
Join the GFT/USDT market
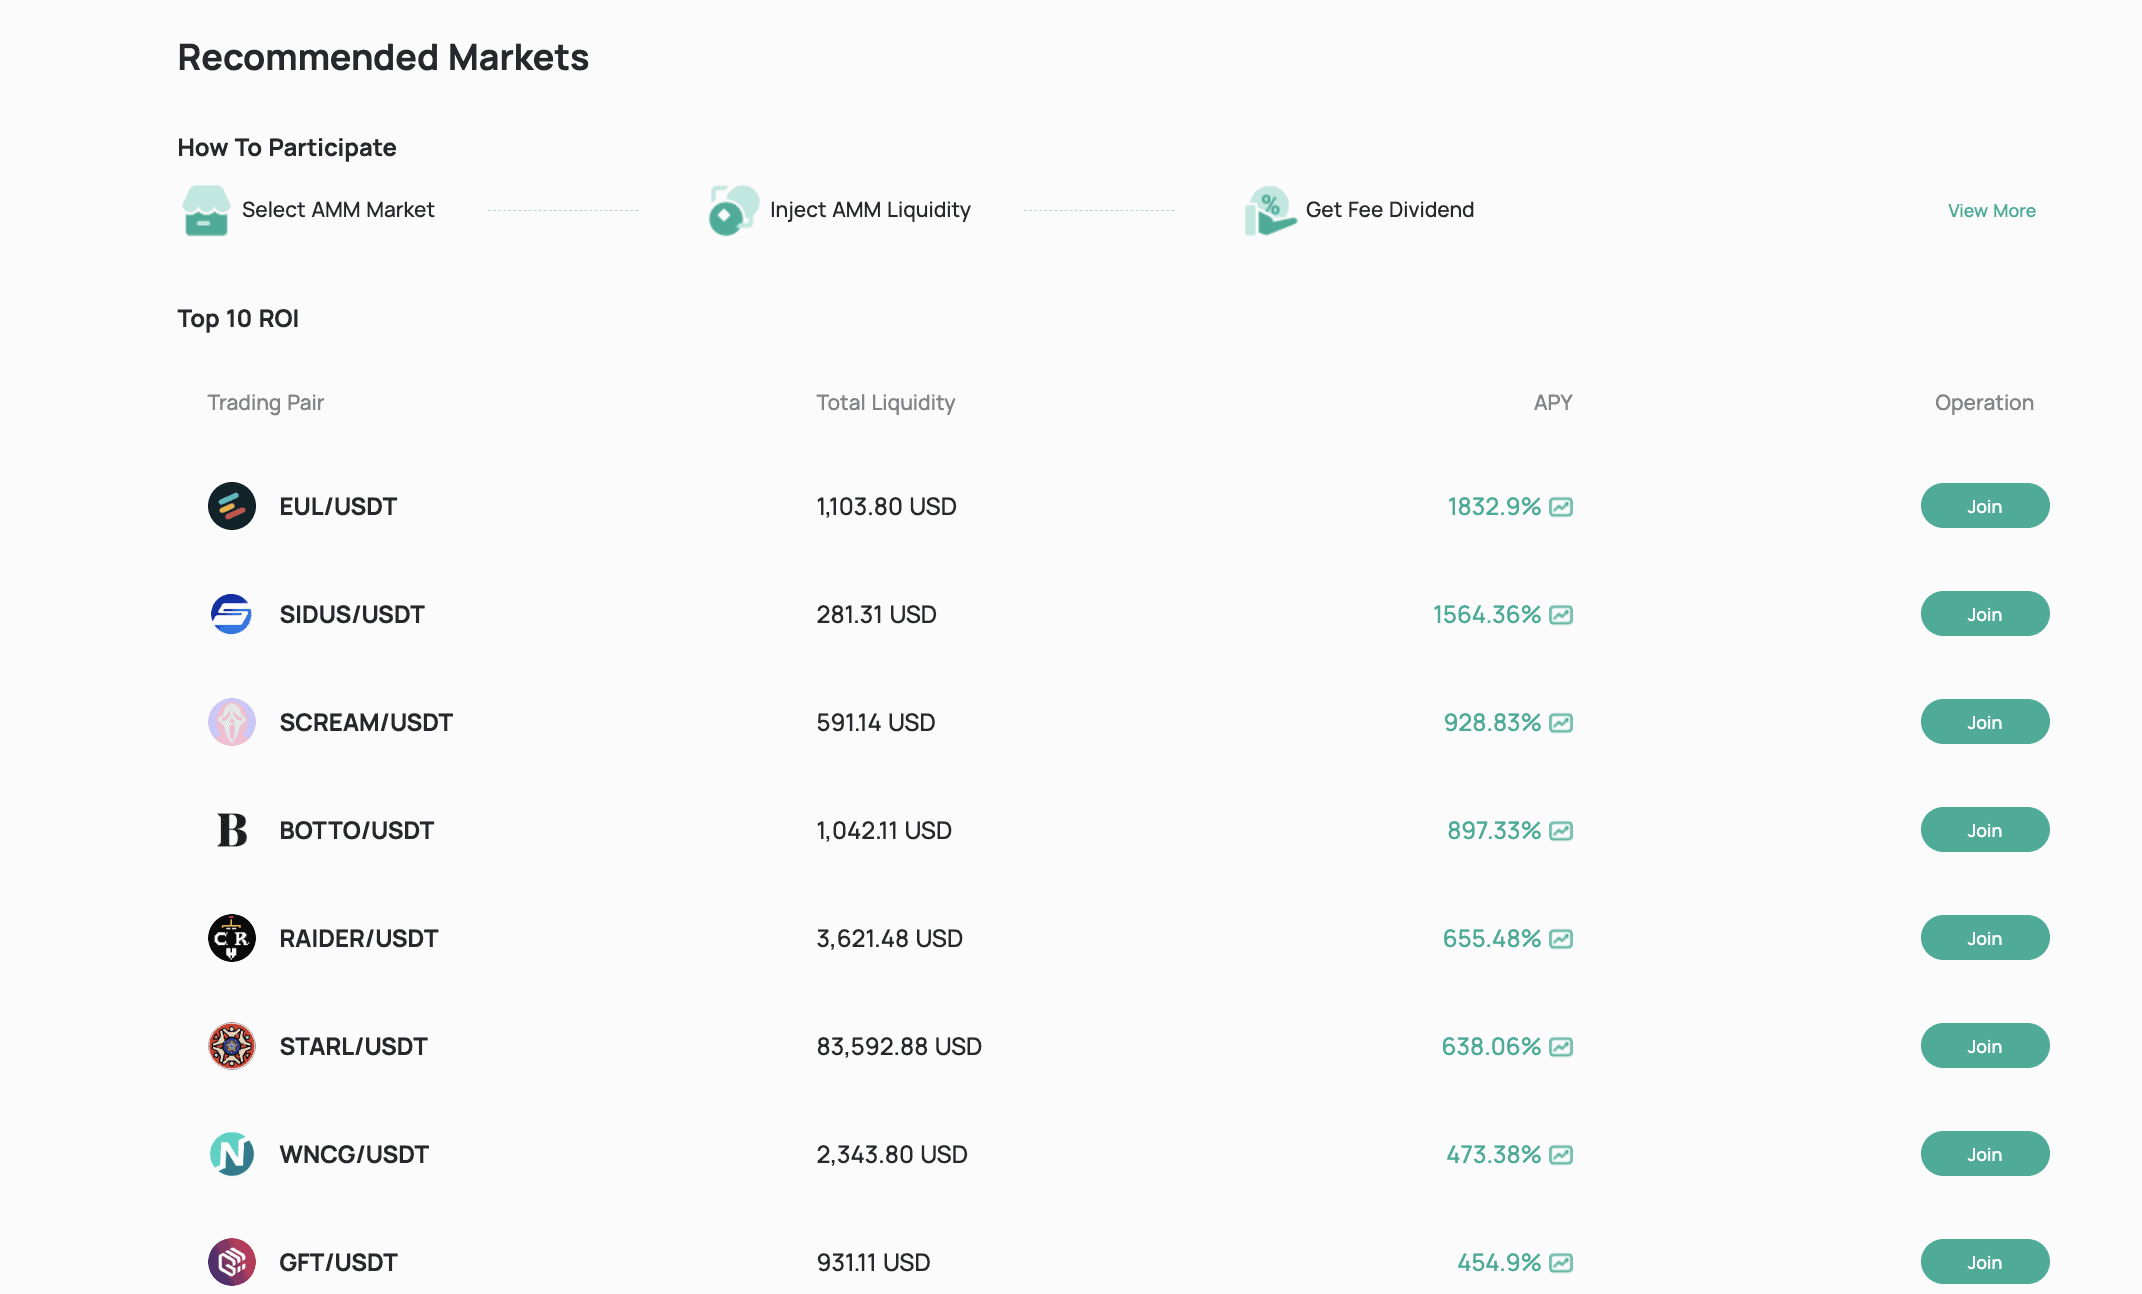point(1984,1262)
